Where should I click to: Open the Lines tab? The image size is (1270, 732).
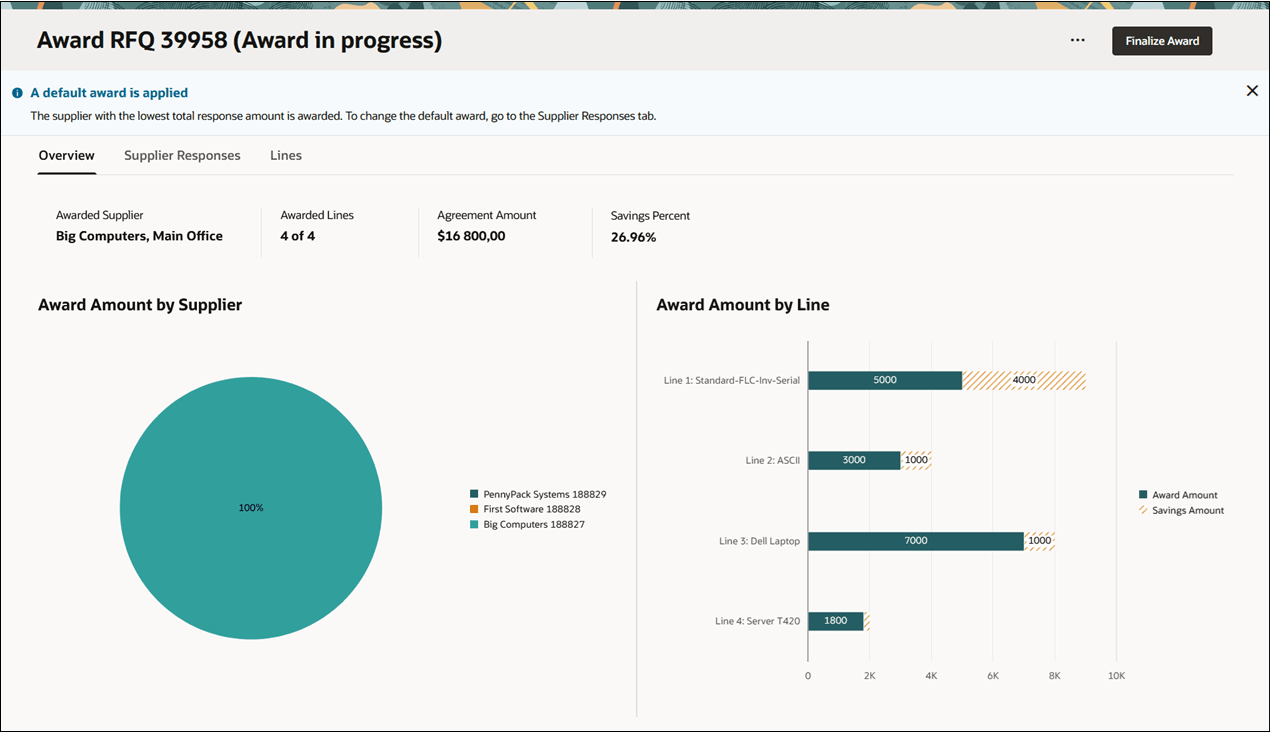point(286,155)
